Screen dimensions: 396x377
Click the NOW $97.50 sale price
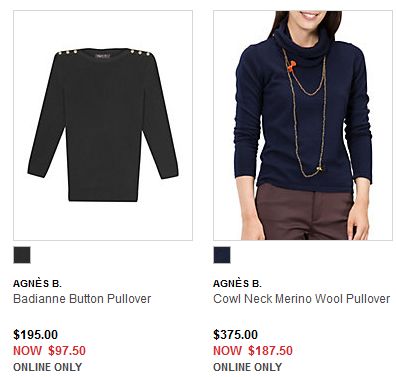click(x=49, y=351)
